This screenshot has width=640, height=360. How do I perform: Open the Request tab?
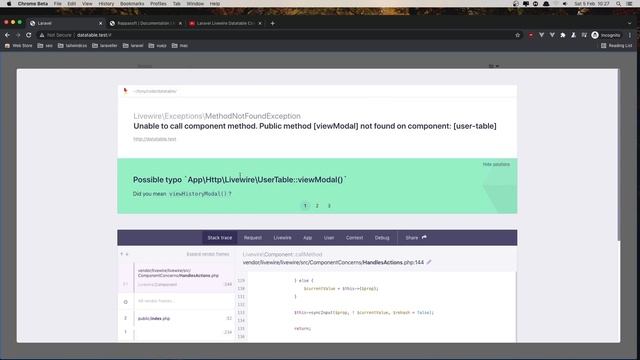pyautogui.click(x=253, y=238)
